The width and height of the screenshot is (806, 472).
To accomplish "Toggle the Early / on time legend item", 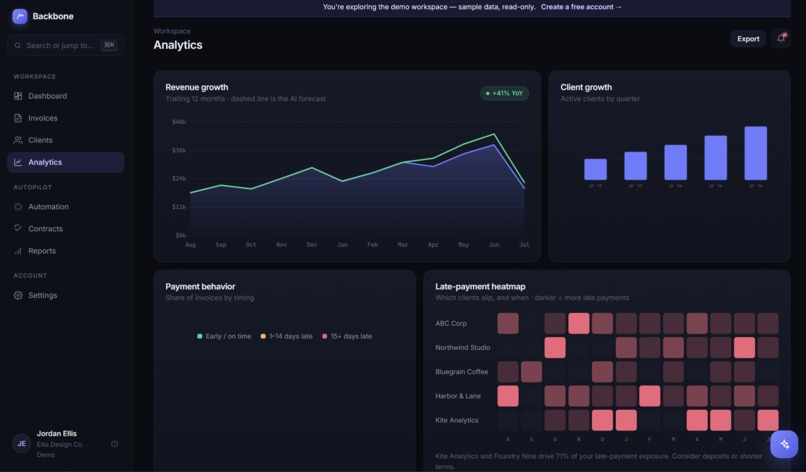I will 224,336.
